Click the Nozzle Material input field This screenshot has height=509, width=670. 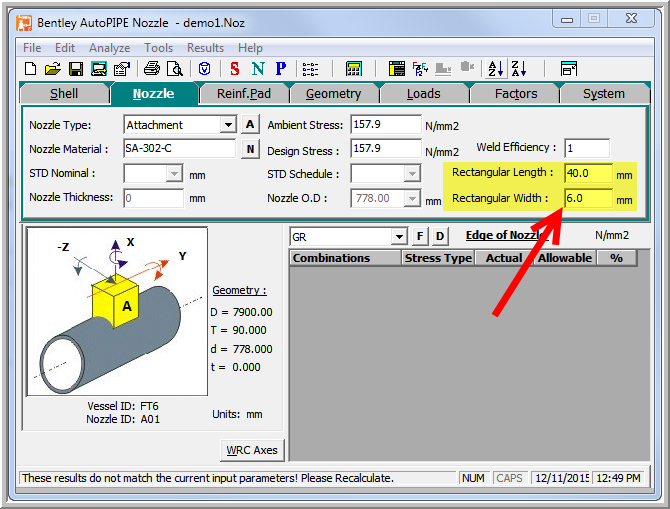click(179, 149)
